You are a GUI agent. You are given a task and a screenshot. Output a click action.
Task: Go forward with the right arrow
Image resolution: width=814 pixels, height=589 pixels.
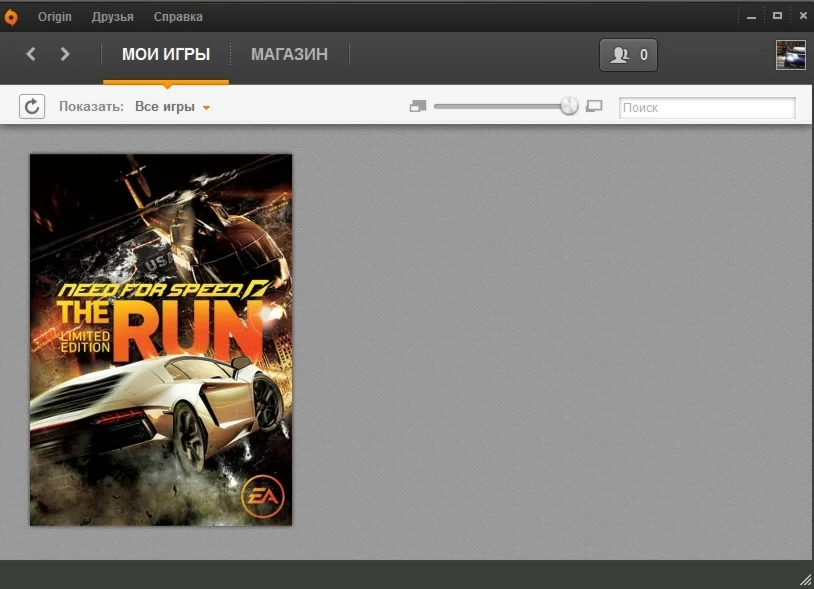pyautogui.click(x=65, y=54)
